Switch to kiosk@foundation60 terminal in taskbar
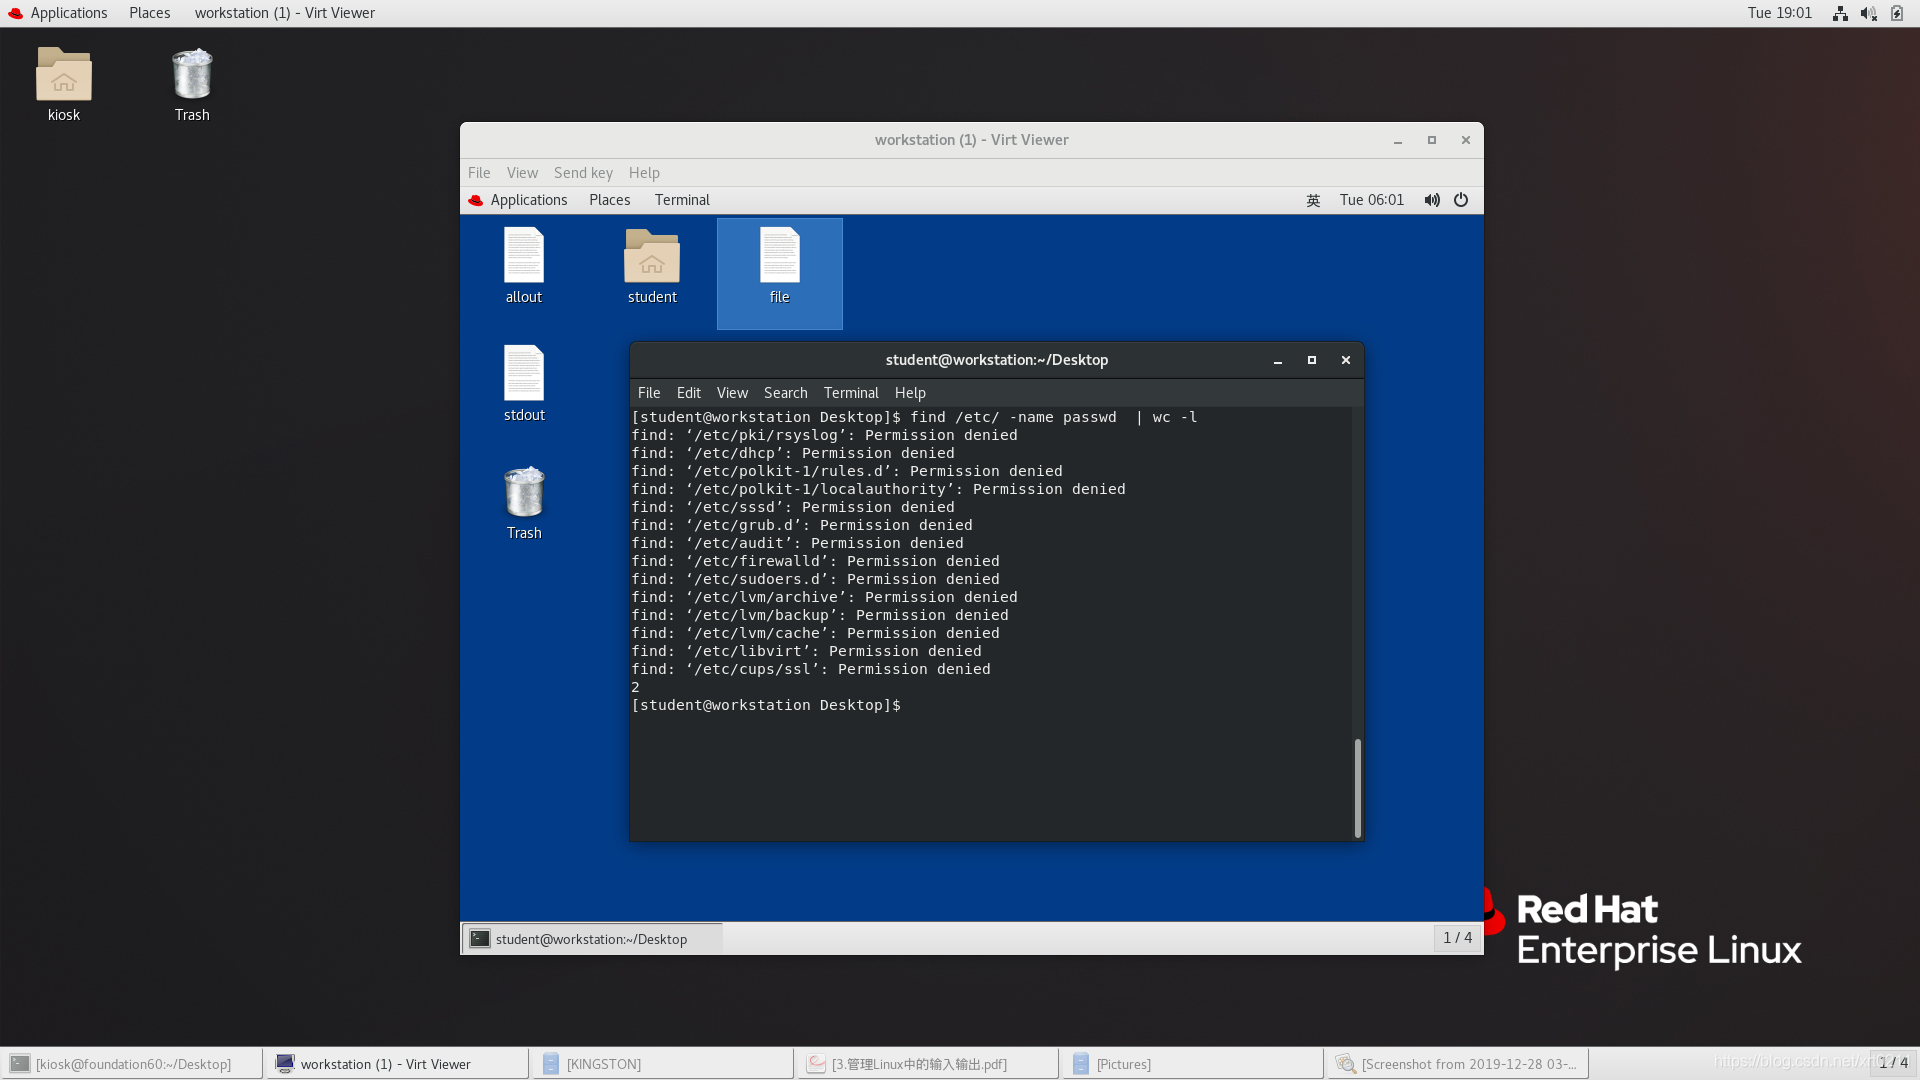Image resolution: width=1920 pixels, height=1080 pixels. pyautogui.click(x=132, y=1064)
